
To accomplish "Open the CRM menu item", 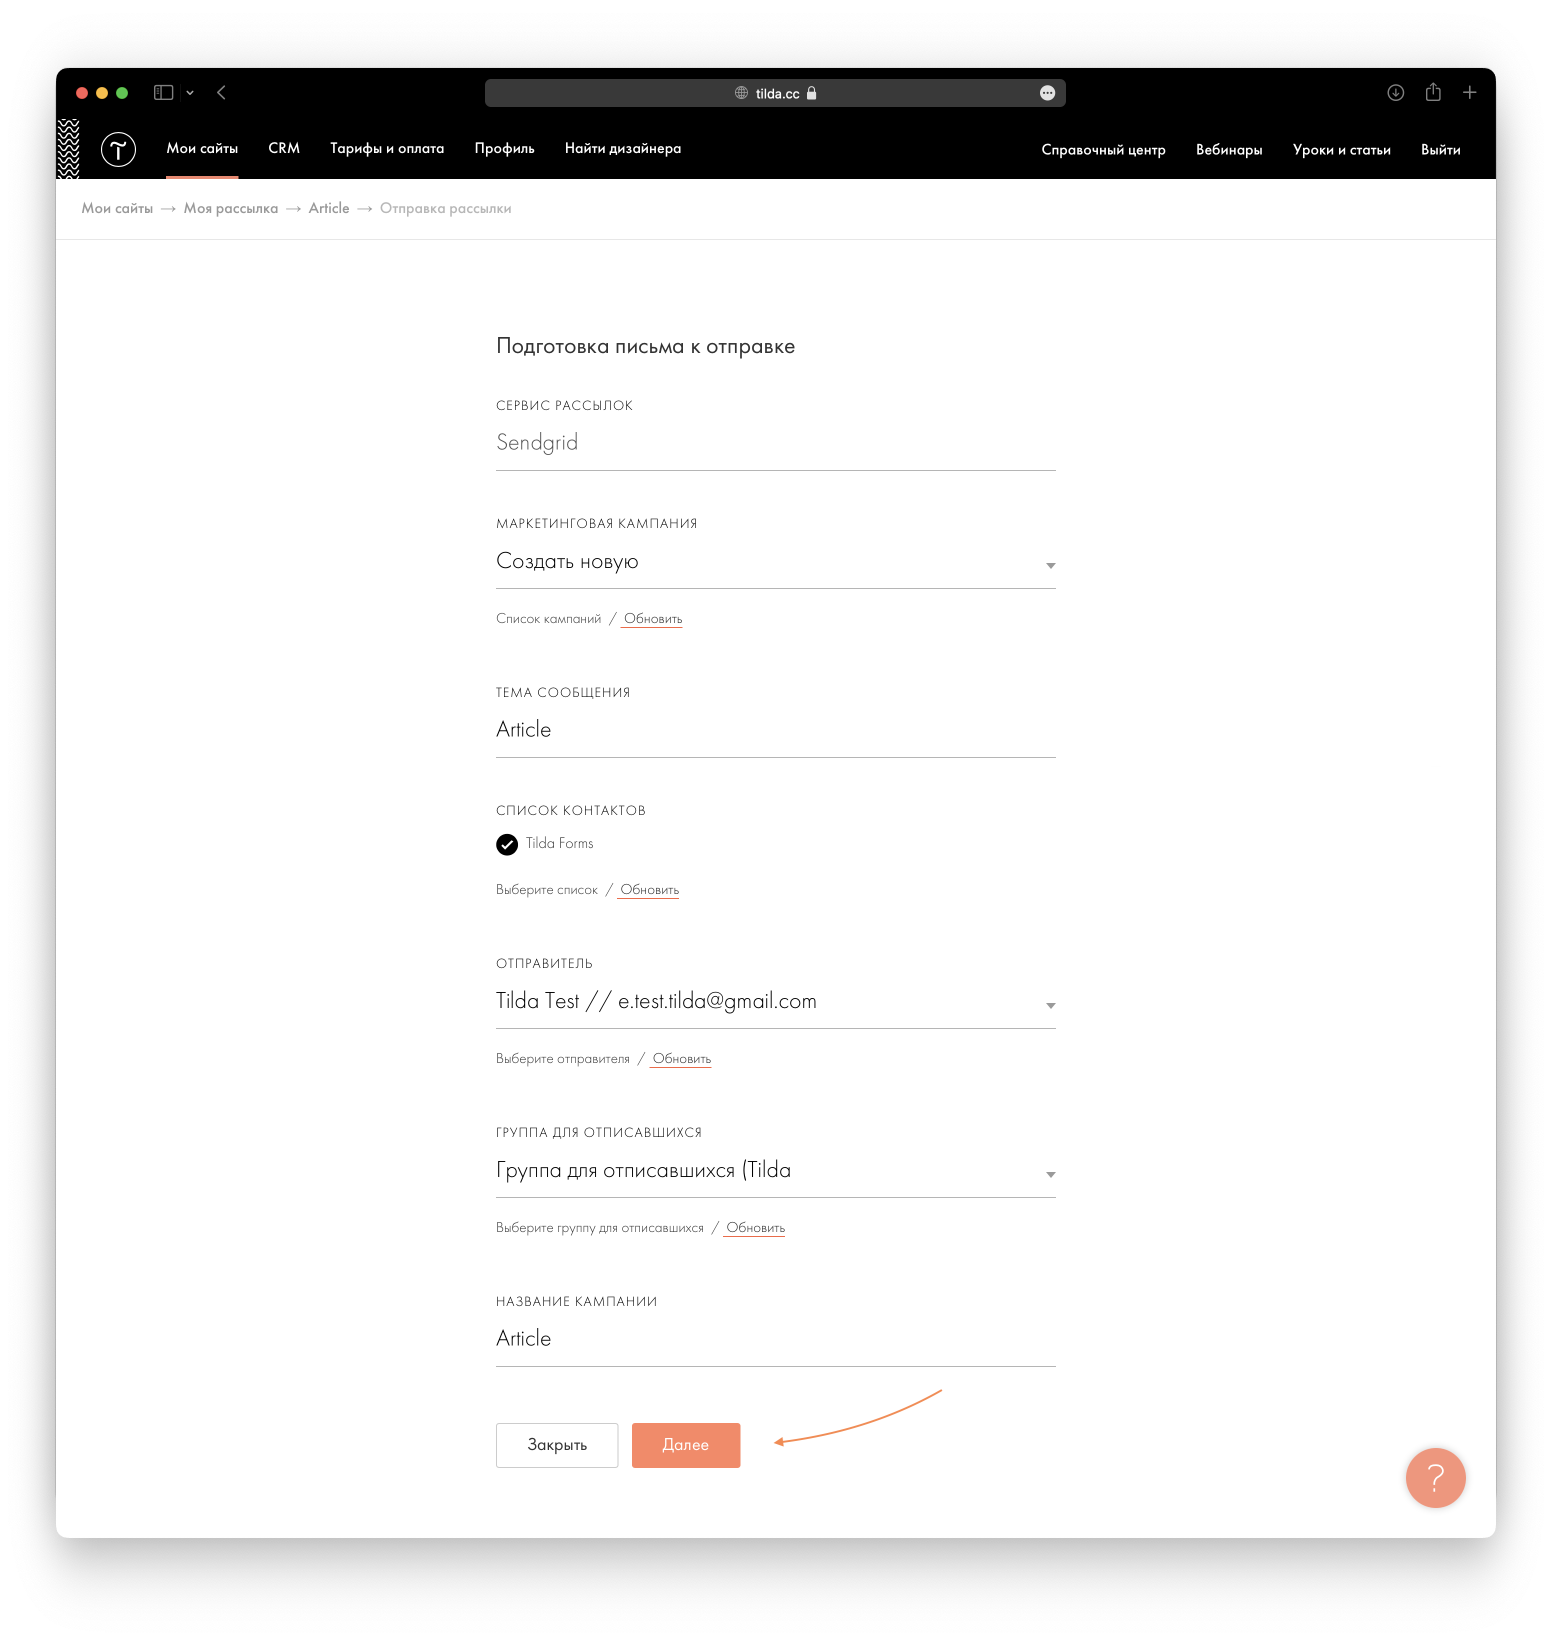I will point(284,148).
